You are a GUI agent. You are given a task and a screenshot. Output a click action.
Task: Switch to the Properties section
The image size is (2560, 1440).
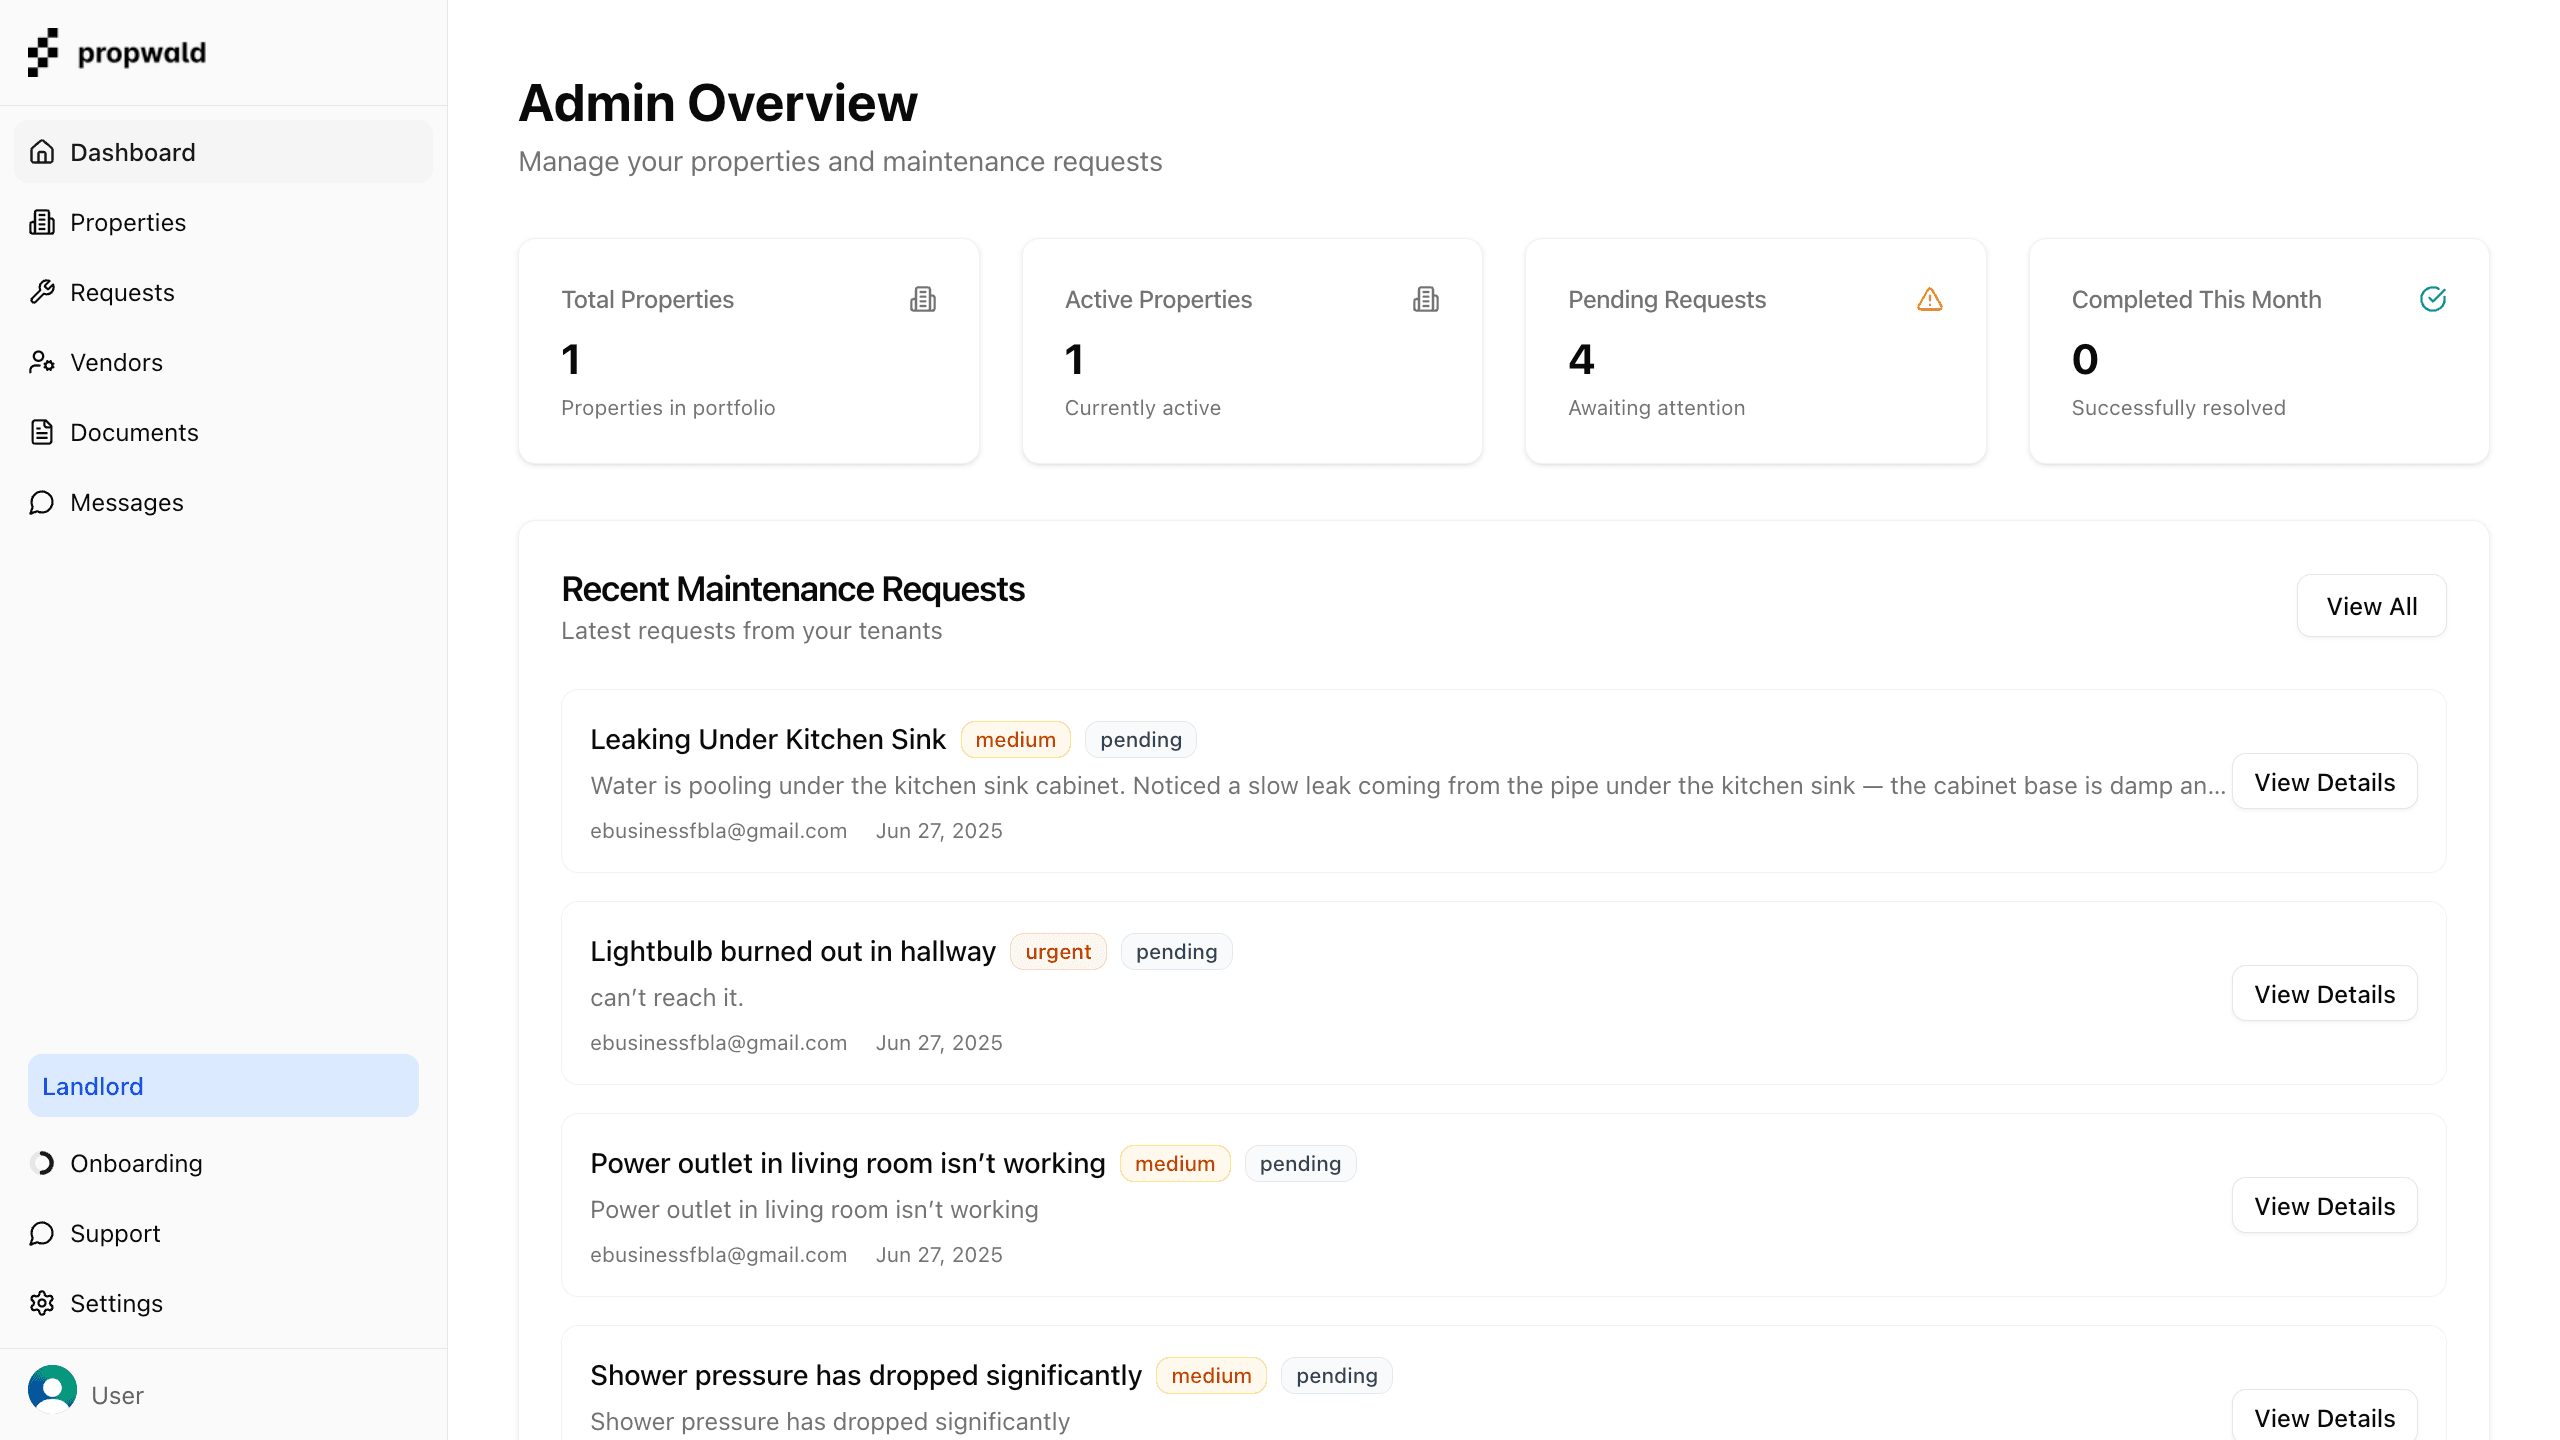point(127,222)
